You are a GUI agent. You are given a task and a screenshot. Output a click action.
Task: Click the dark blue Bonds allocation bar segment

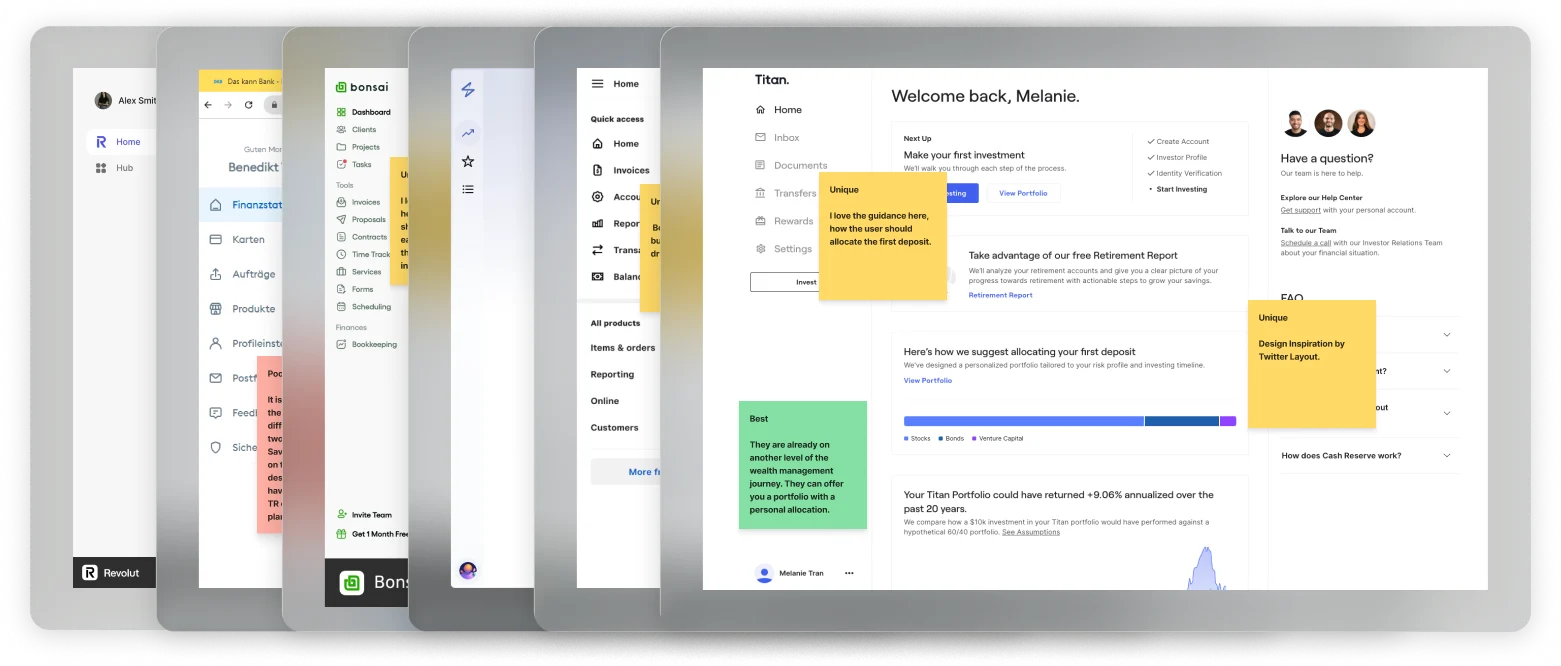point(1181,422)
